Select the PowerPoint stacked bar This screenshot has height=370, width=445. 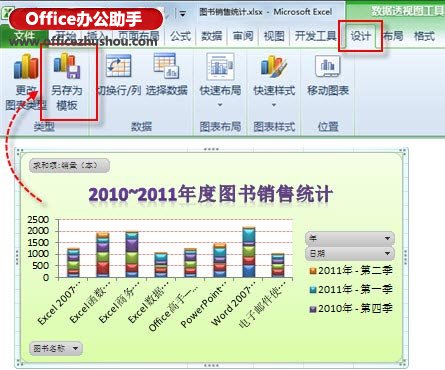coord(220,260)
